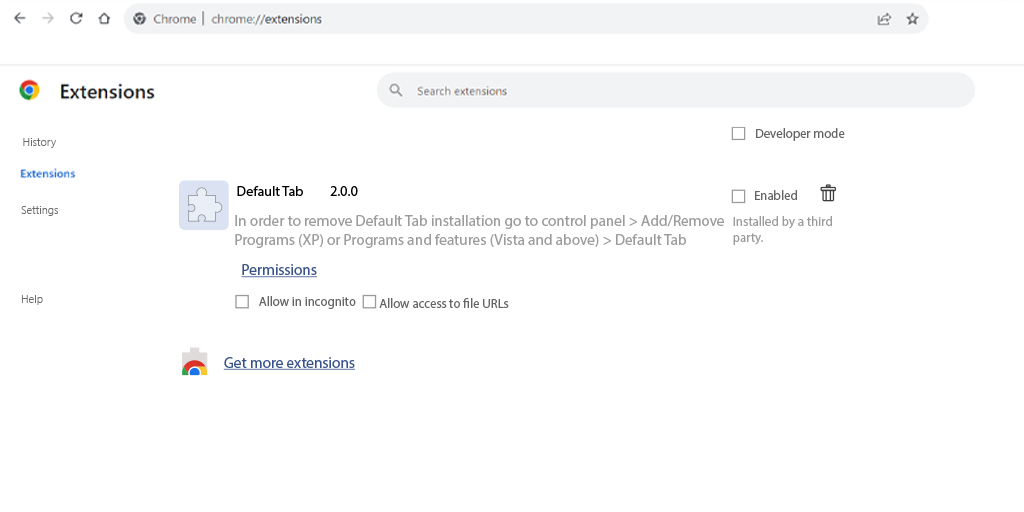Enable the Developer mode checkbox
This screenshot has width=1024, height=512.
739,133
